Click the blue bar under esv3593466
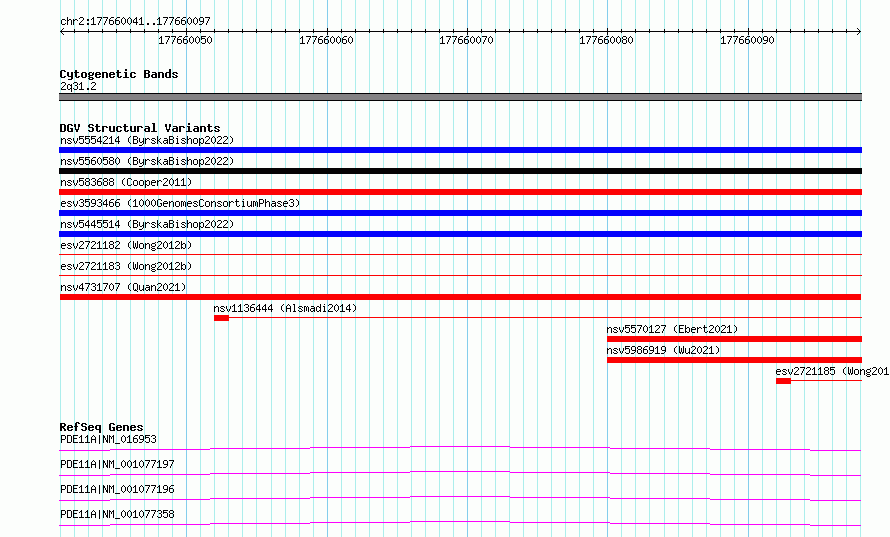The image size is (890, 537). coord(460,213)
